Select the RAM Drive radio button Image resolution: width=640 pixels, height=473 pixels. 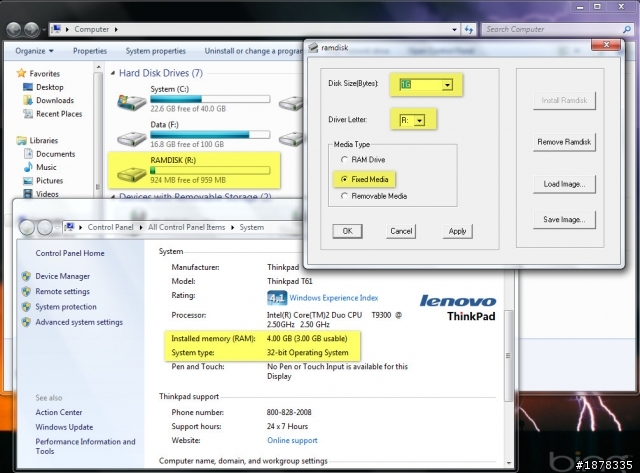[344, 160]
